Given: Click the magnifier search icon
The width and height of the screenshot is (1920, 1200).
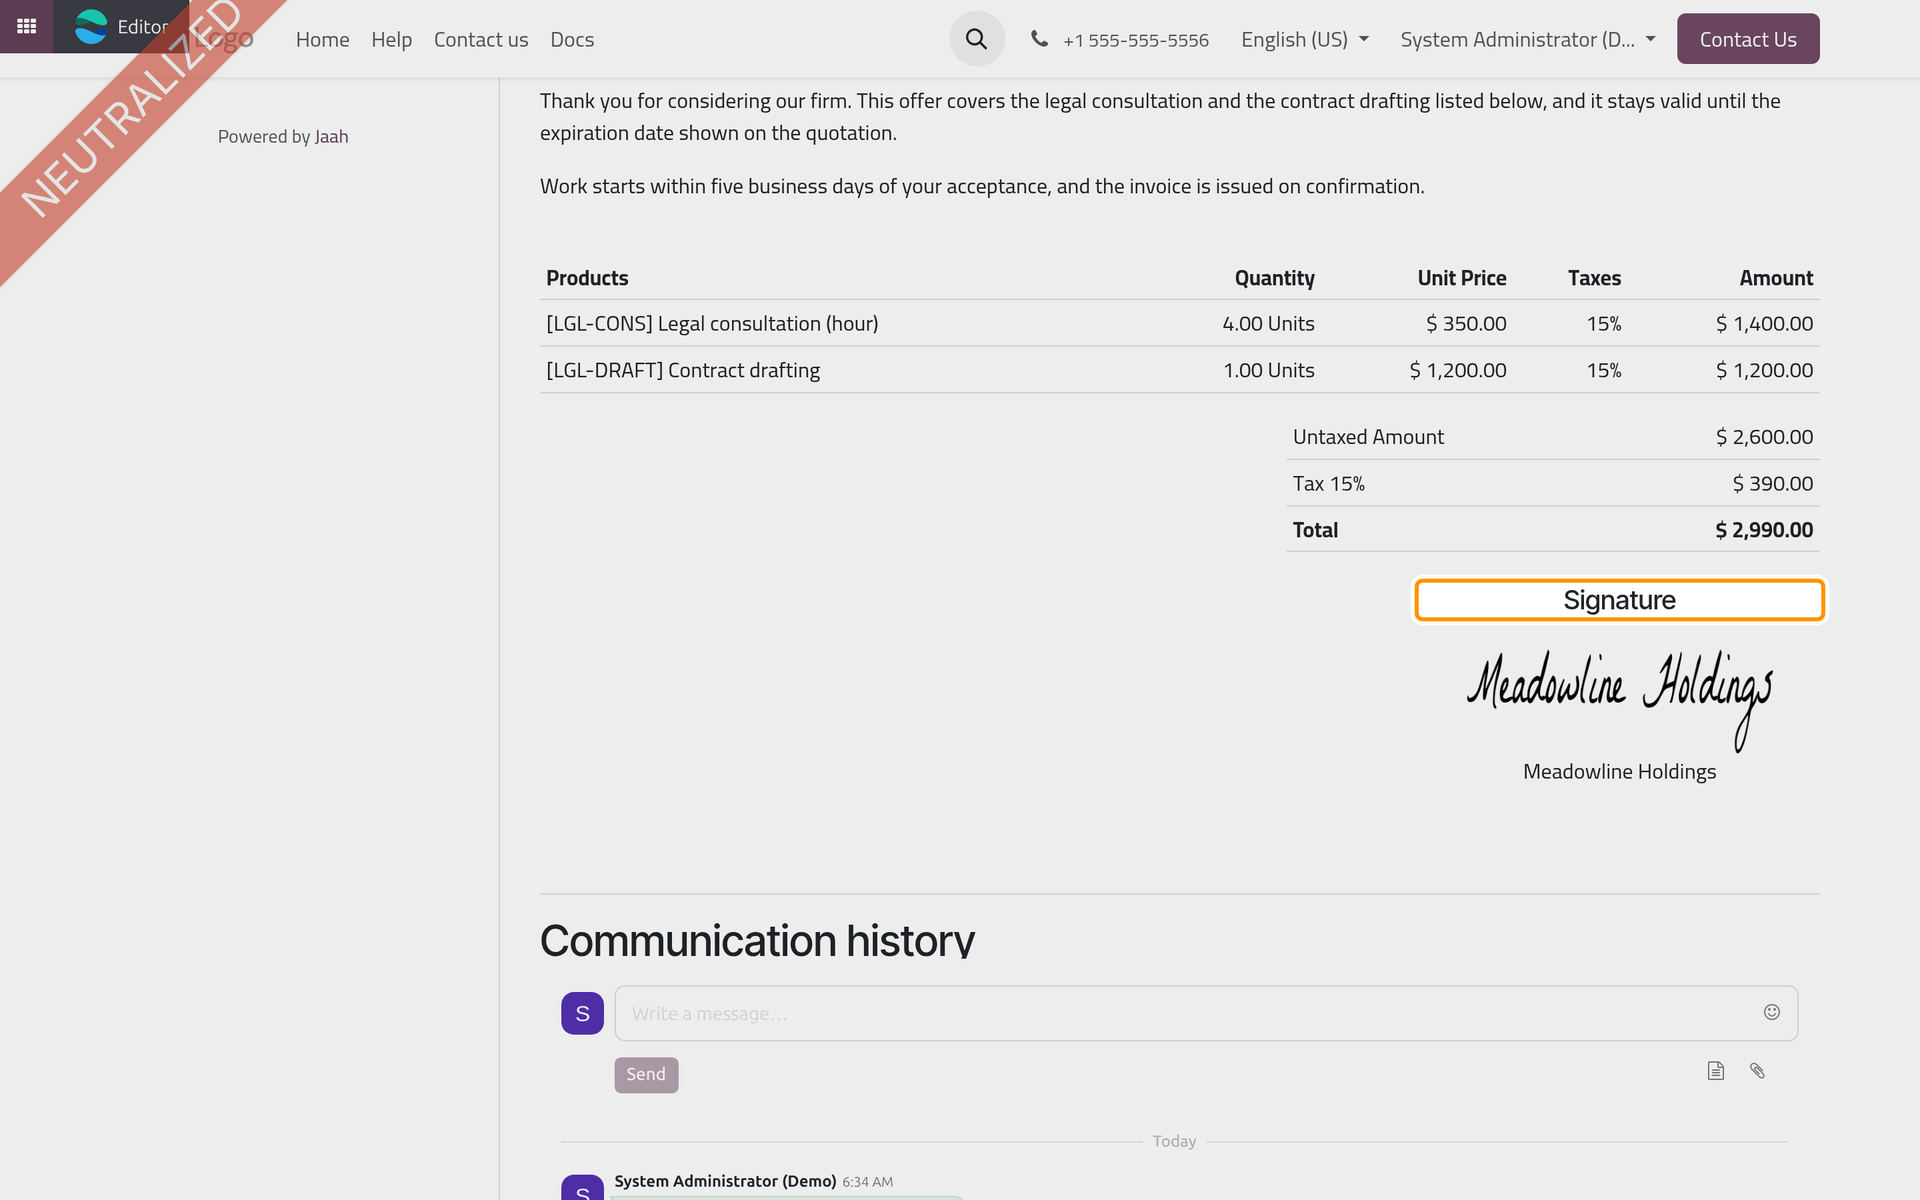Looking at the screenshot, I should click(976, 39).
